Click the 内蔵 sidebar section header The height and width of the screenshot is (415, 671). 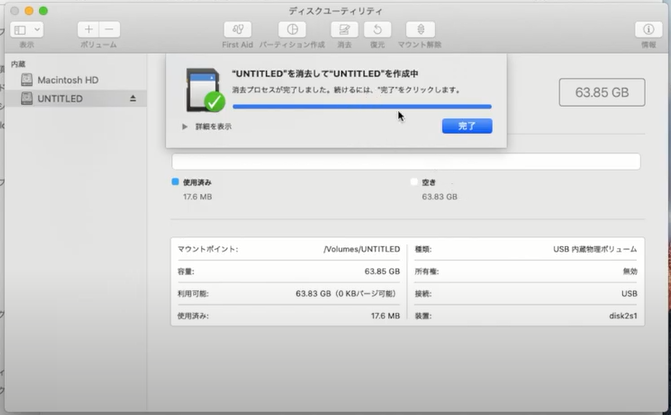(18, 64)
